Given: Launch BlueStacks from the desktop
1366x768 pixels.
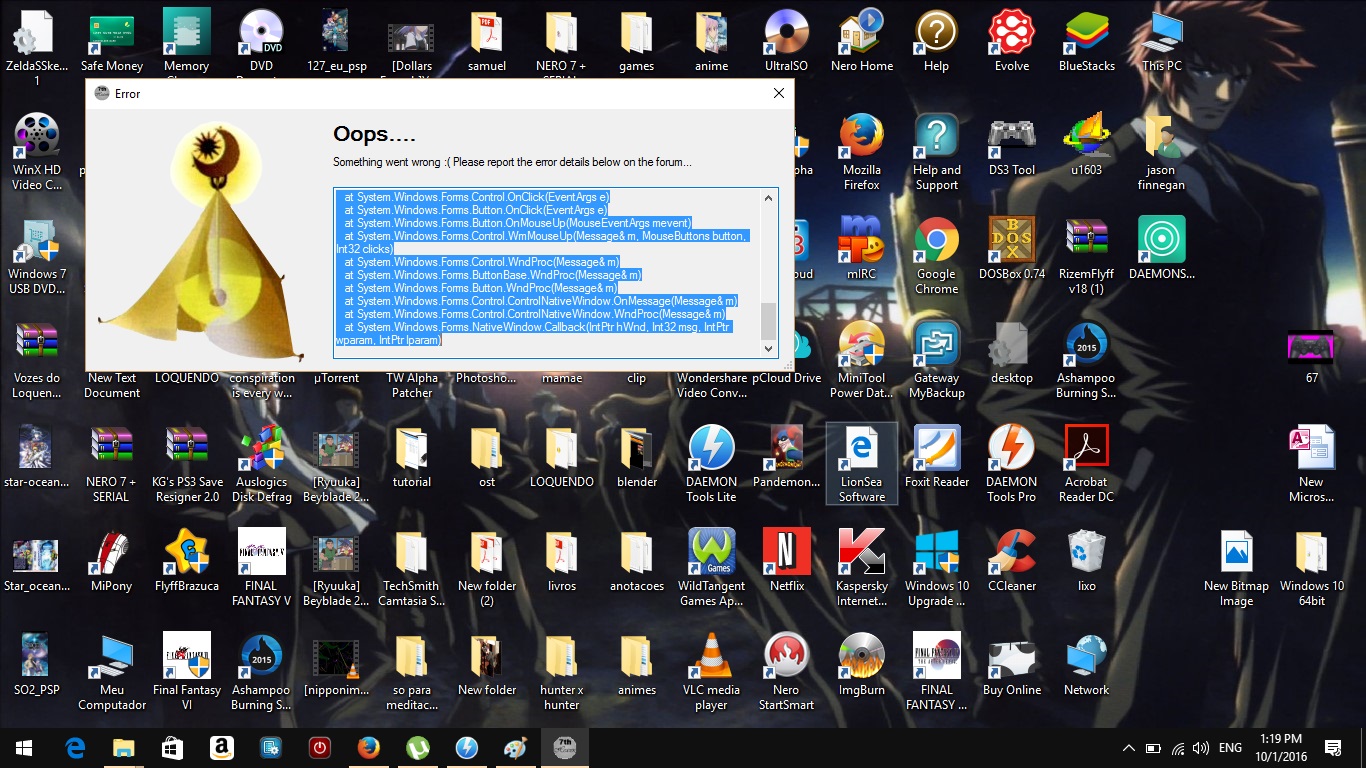Looking at the screenshot, I should click(1087, 42).
